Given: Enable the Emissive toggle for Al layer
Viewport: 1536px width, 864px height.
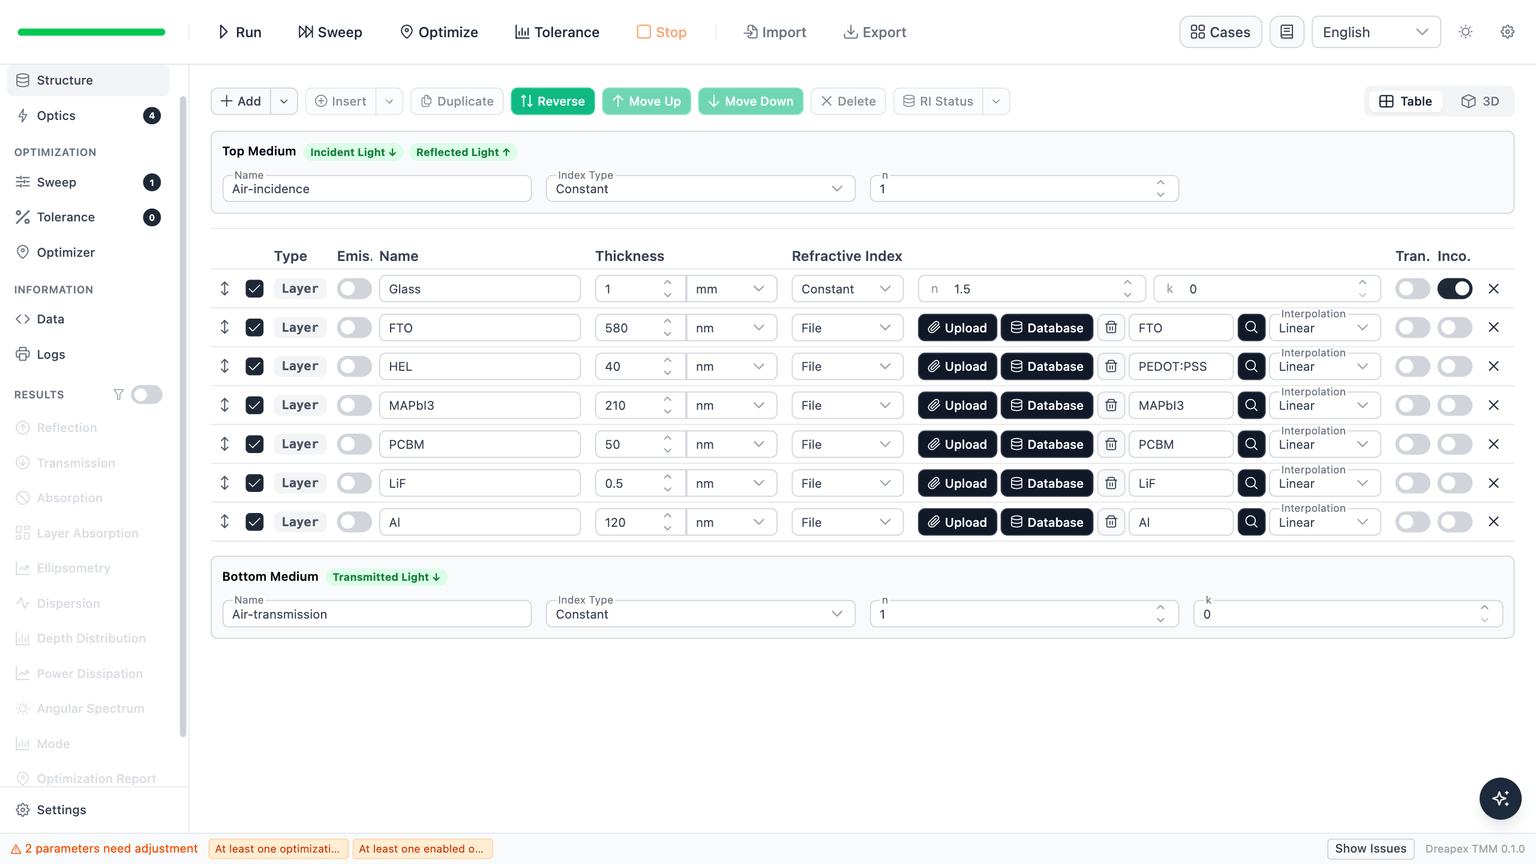Looking at the screenshot, I should (x=354, y=522).
